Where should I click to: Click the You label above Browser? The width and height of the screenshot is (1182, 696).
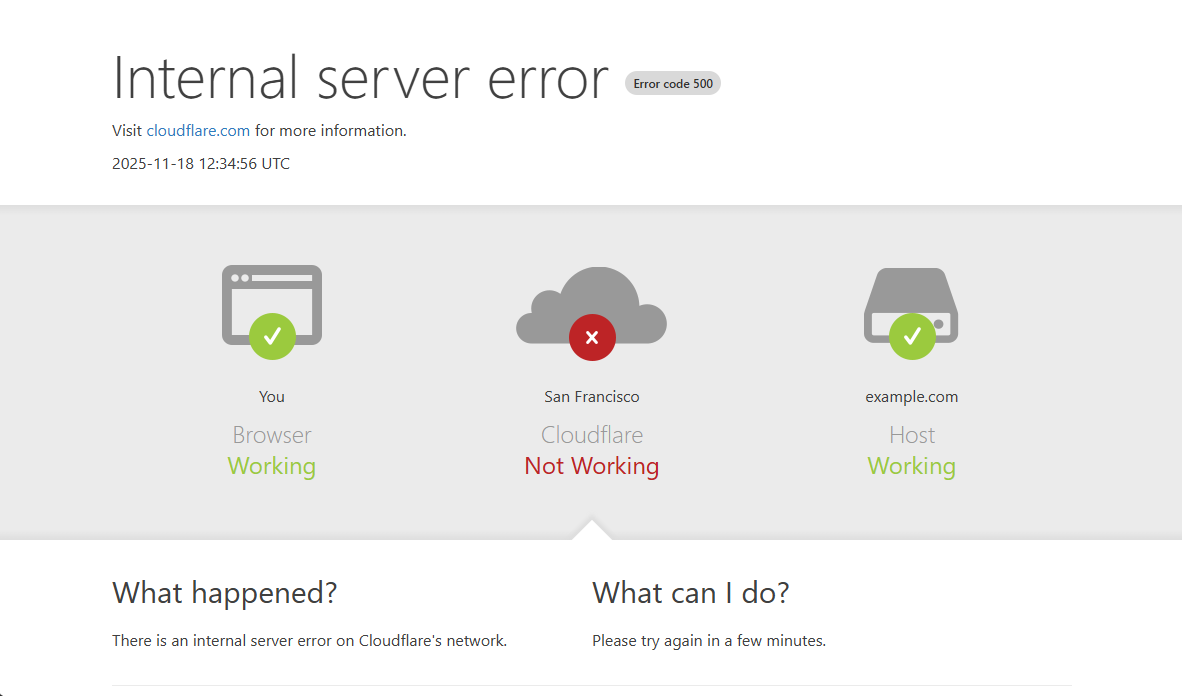pos(271,396)
